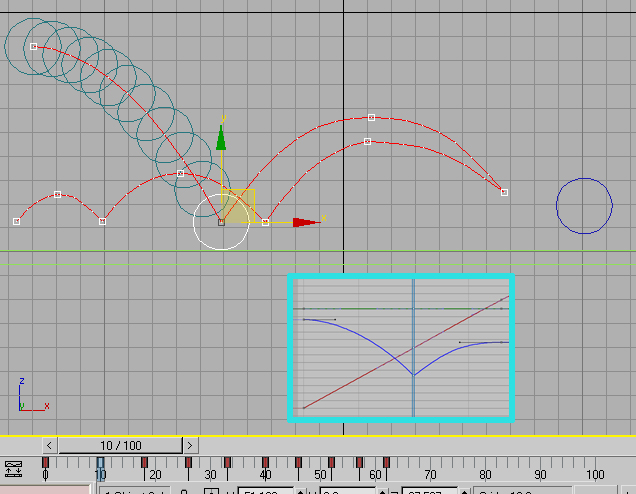The width and height of the screenshot is (636, 494).
Task: Select the keyframe marker at frame 40
Action: coord(265,463)
